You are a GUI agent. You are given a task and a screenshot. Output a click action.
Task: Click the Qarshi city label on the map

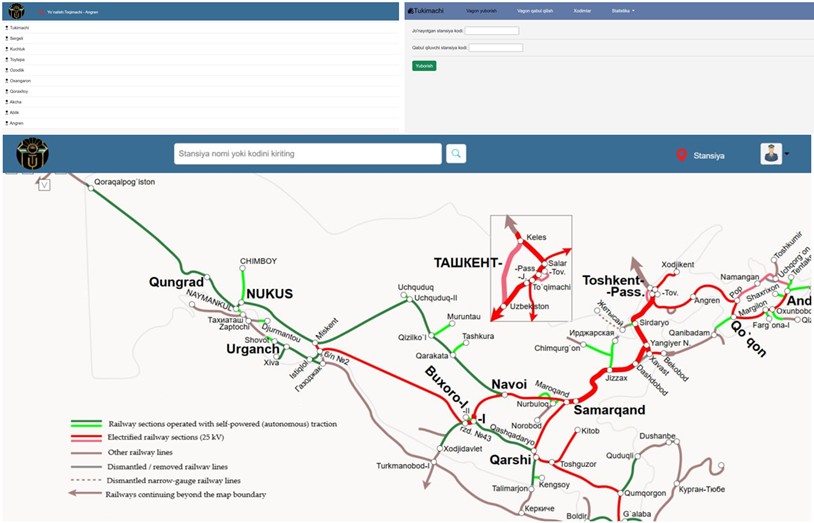[510, 460]
